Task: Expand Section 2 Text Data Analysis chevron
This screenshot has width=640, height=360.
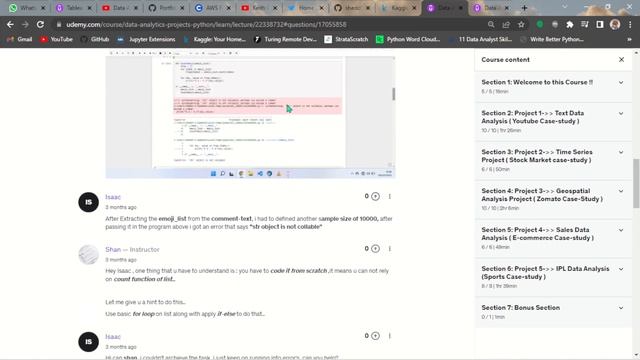Action: coord(621,113)
